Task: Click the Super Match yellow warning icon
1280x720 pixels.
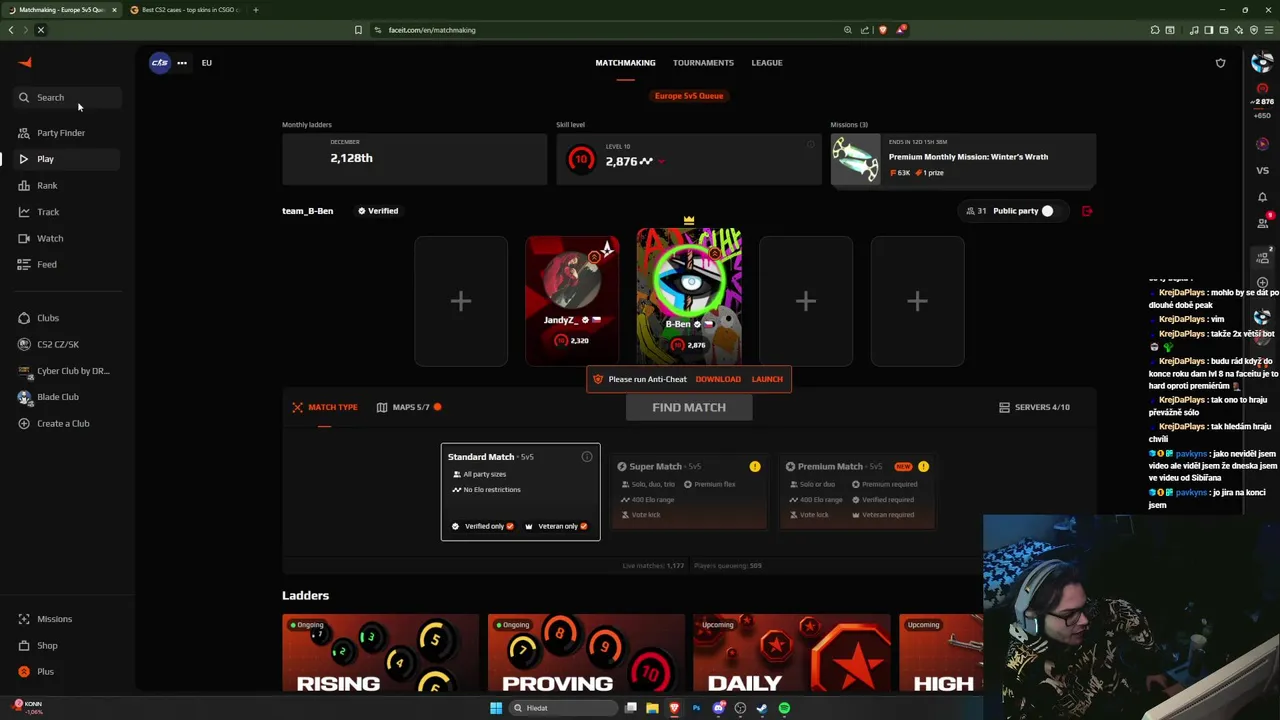Action: pos(755,466)
